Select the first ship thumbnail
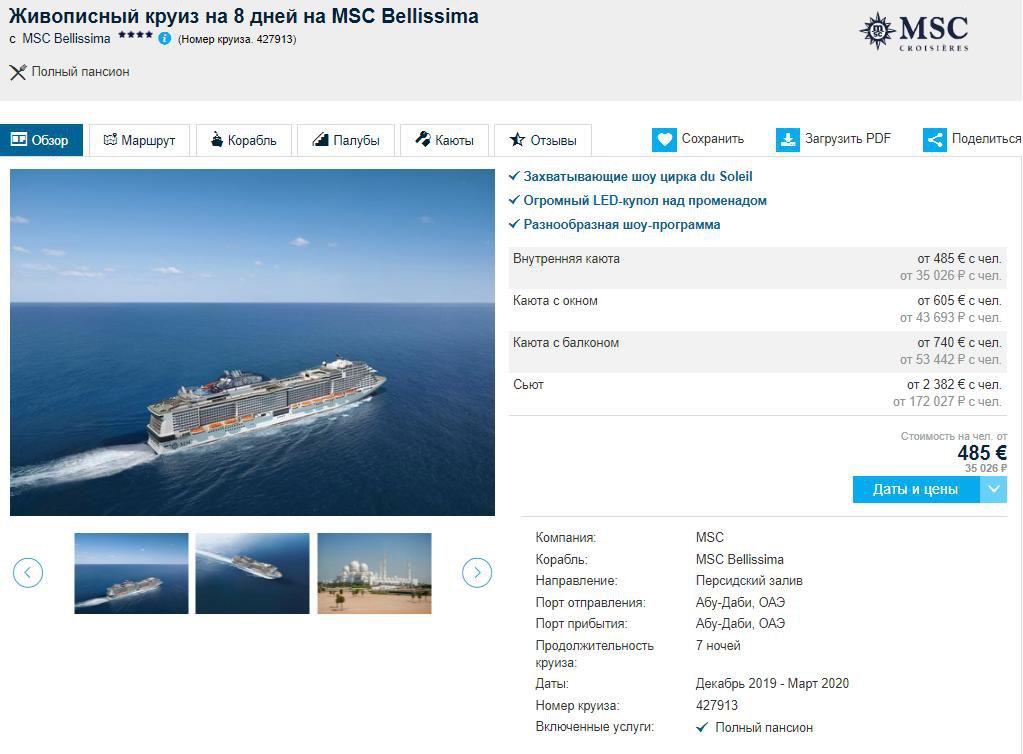 coord(131,573)
